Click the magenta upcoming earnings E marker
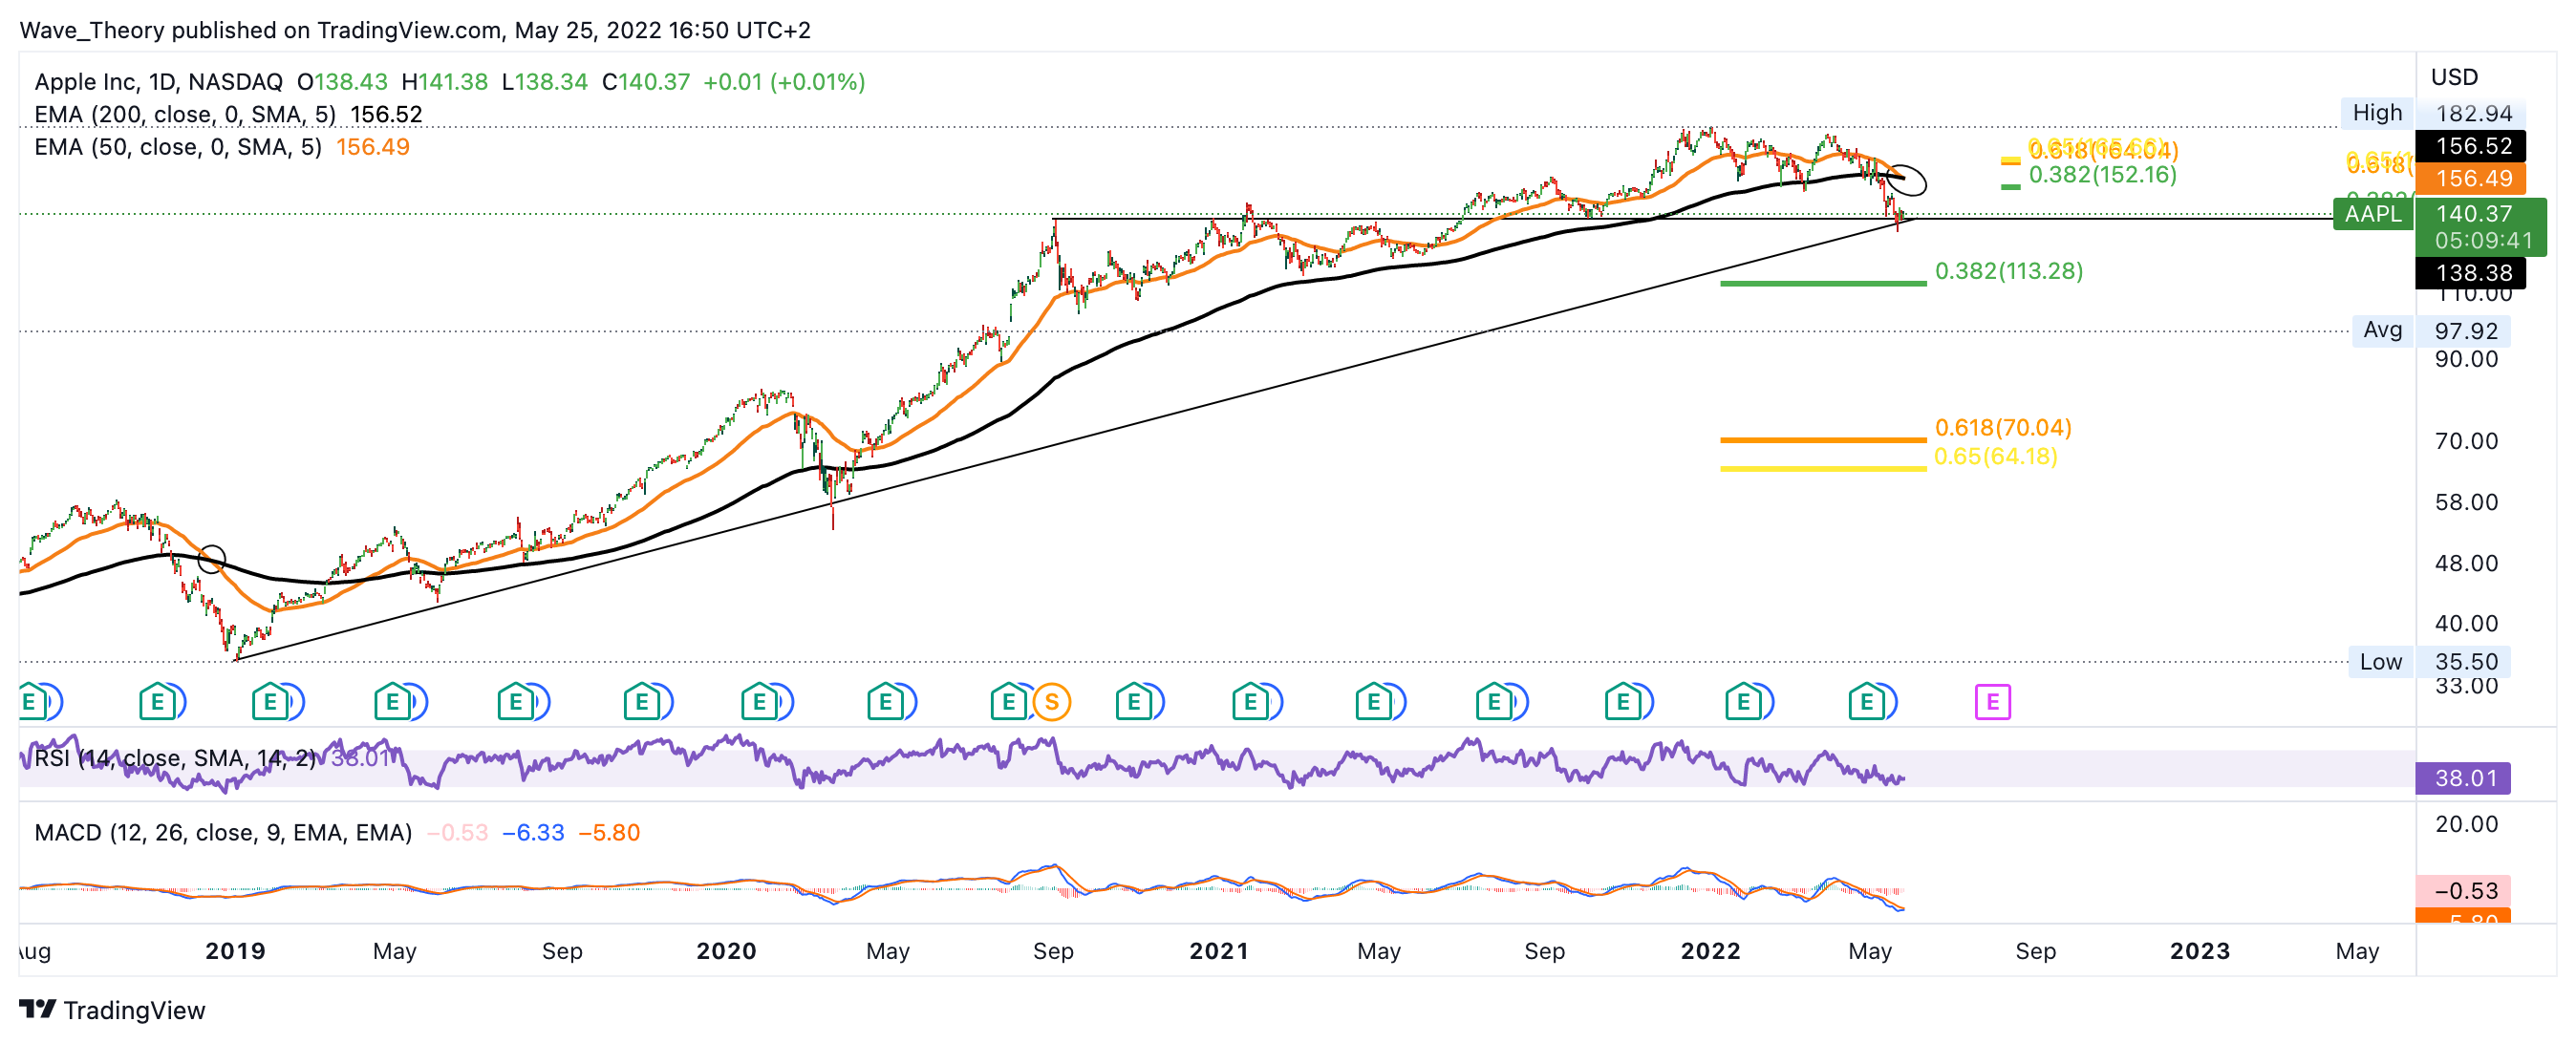 (x=1992, y=702)
